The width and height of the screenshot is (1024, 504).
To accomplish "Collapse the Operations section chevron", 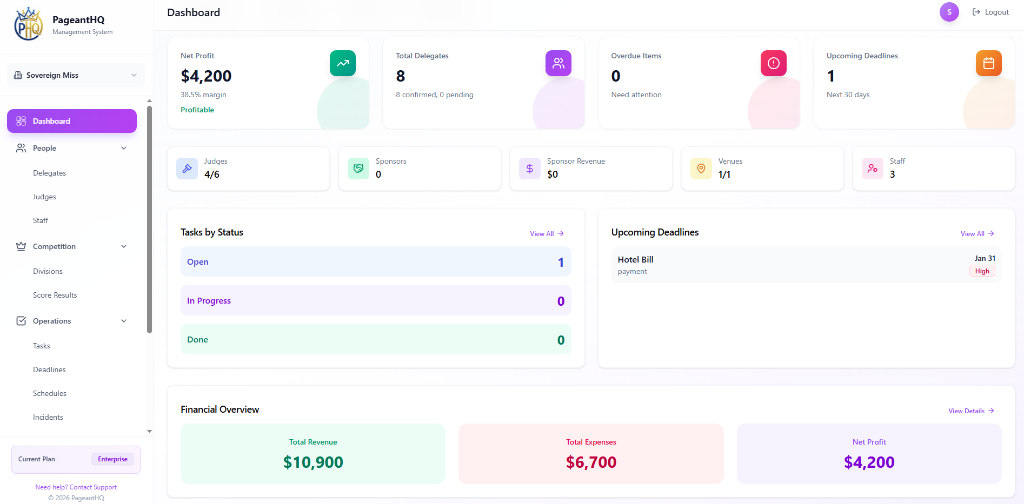I will pos(124,321).
